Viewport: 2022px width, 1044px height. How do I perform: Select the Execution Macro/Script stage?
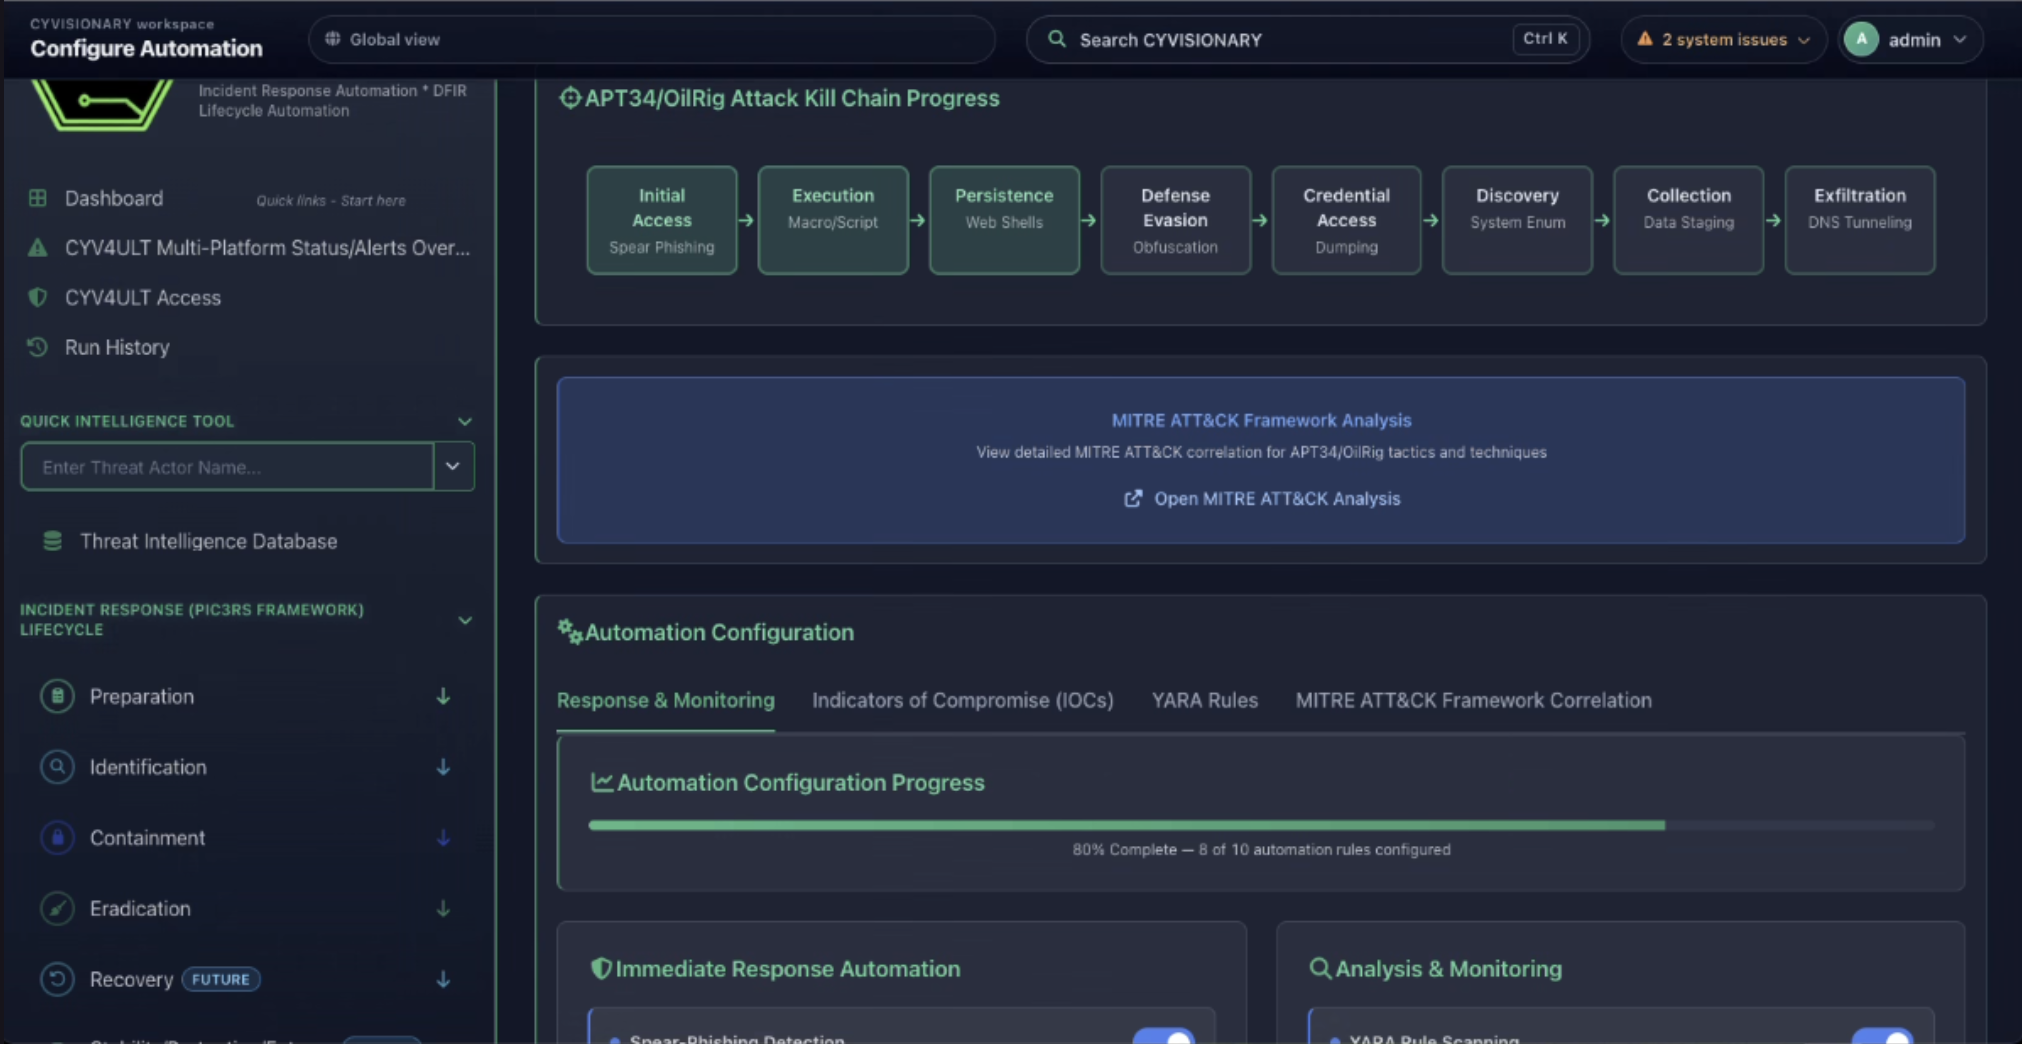833,220
